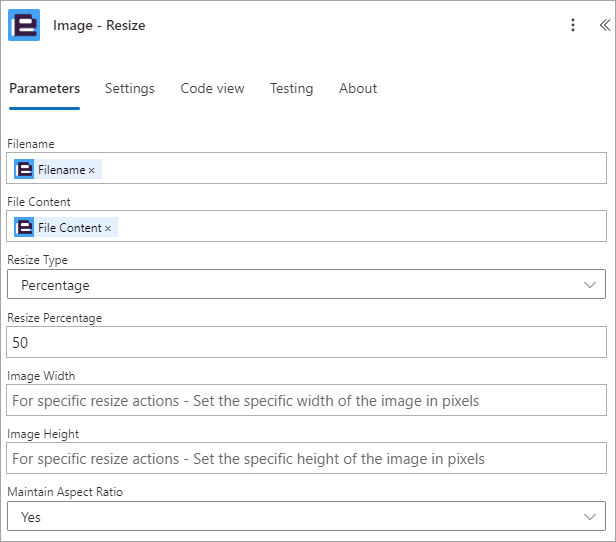Select the Parameters tab
616x542 pixels.
(x=44, y=88)
